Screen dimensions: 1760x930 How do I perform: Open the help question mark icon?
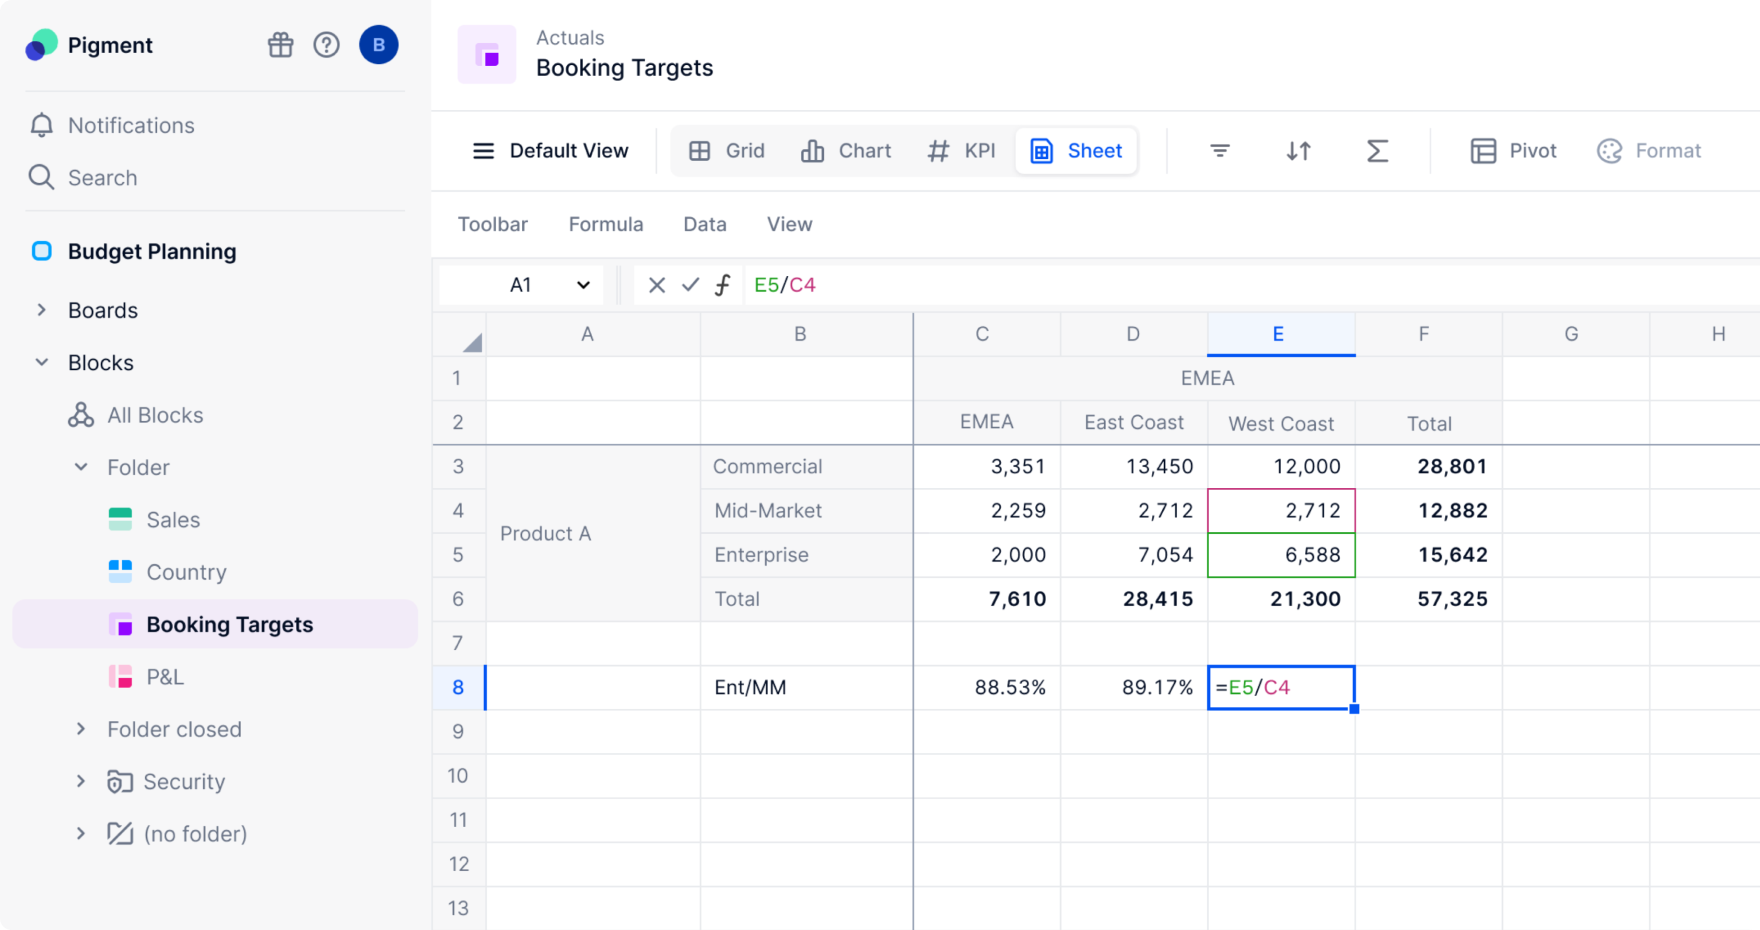[326, 45]
